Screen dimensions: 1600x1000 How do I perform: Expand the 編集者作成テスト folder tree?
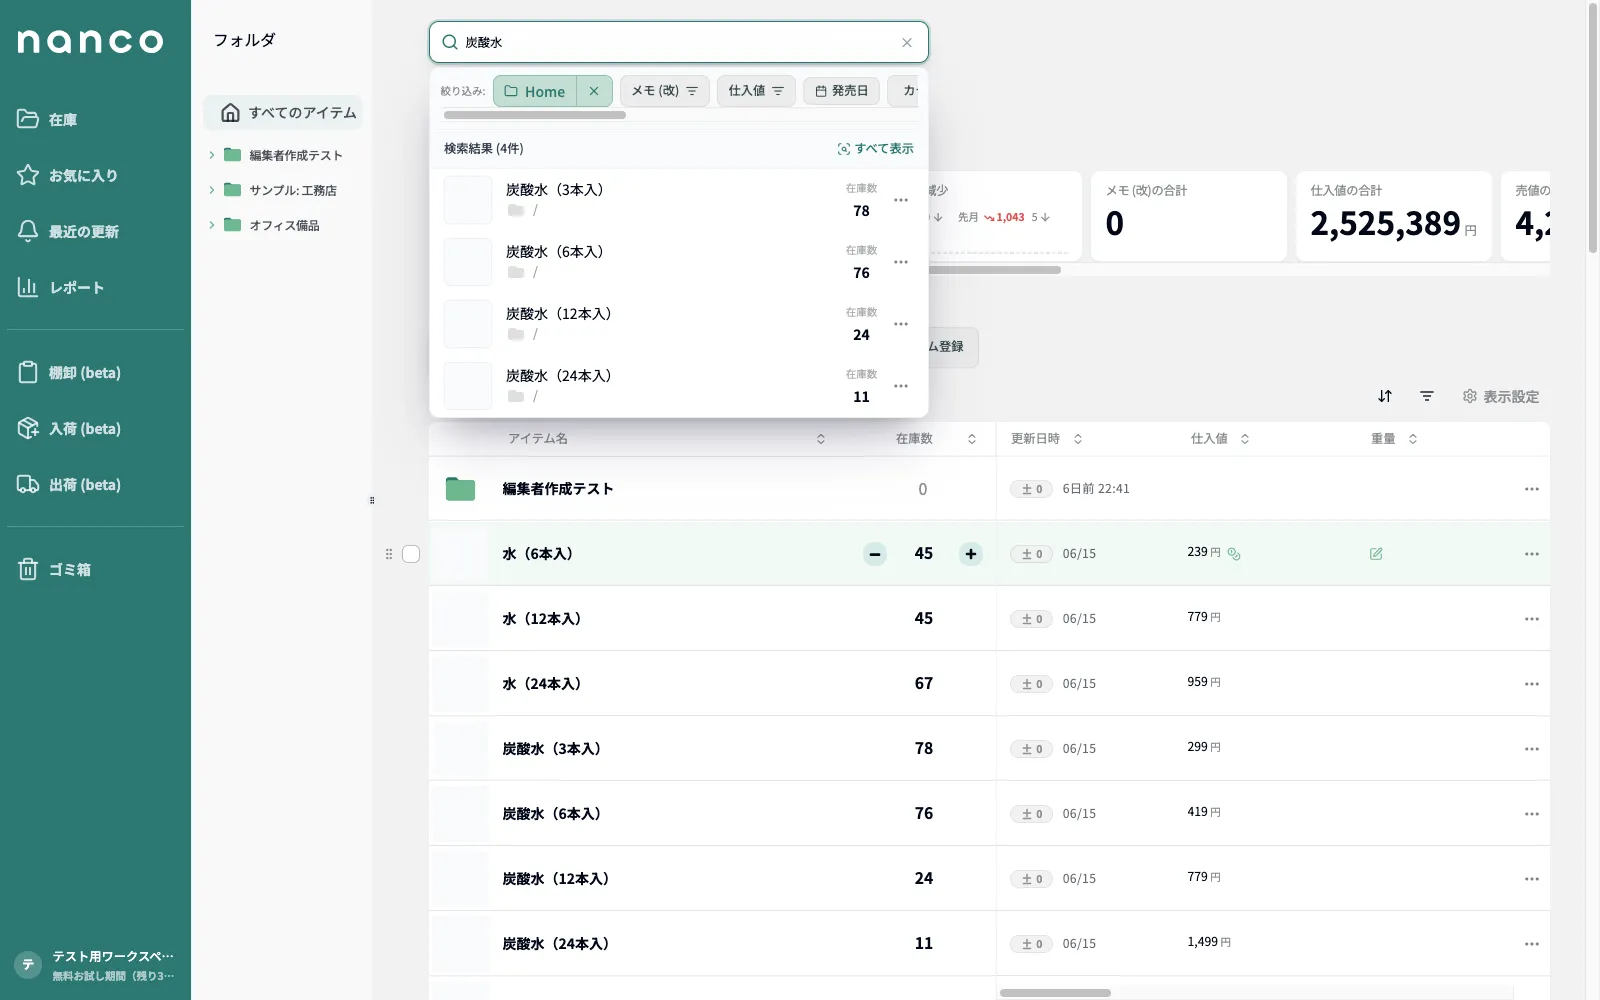(x=212, y=155)
